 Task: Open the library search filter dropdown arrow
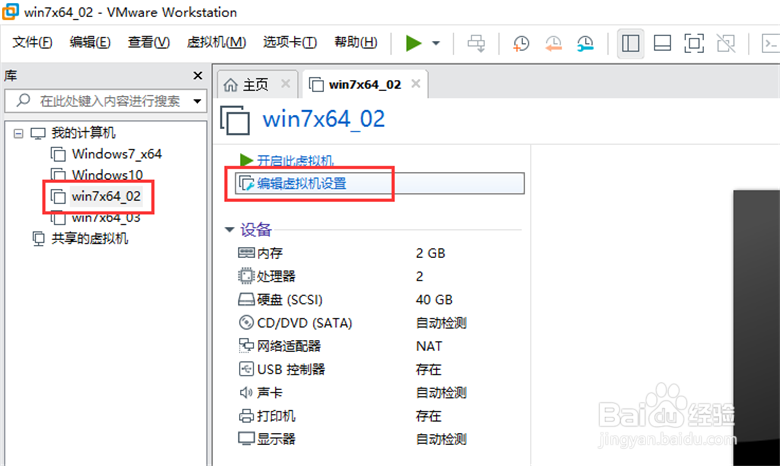pos(197,101)
